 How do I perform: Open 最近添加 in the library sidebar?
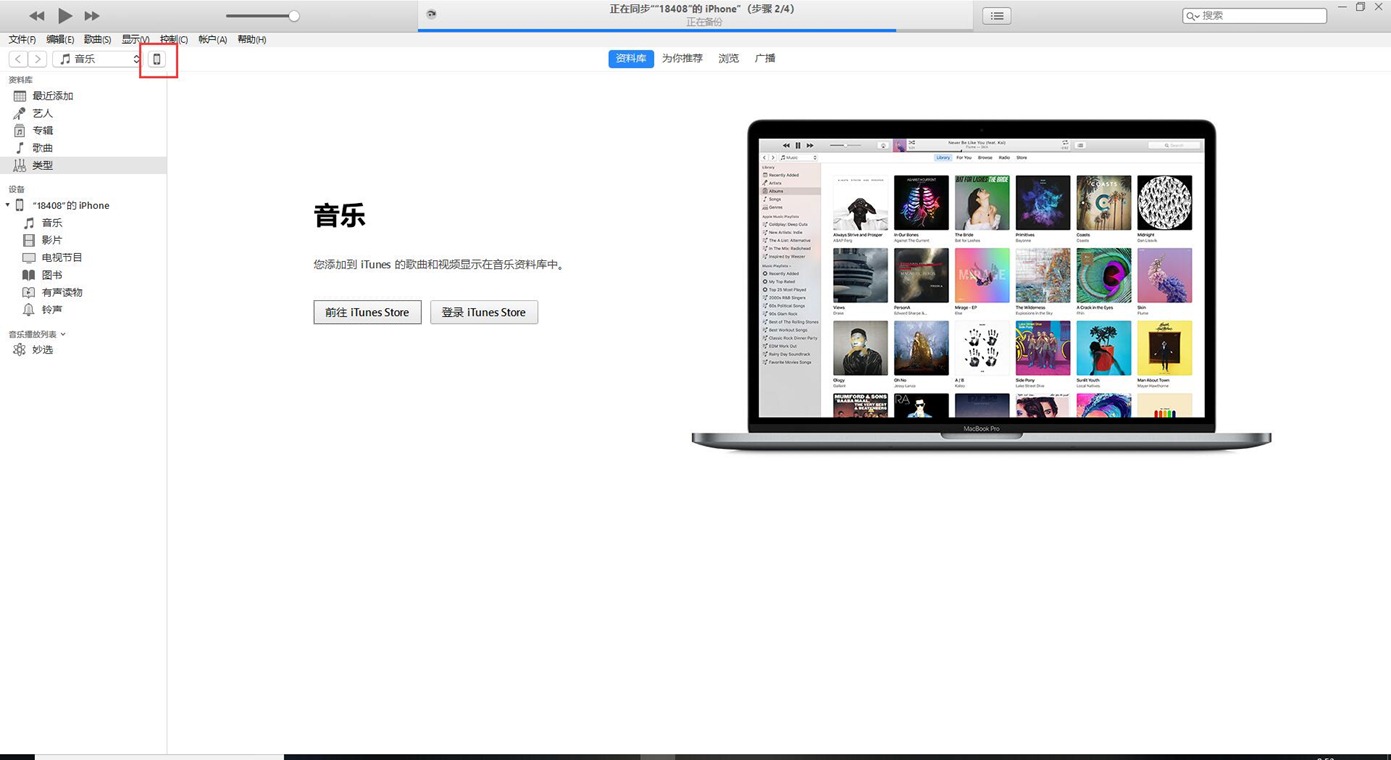(52, 96)
